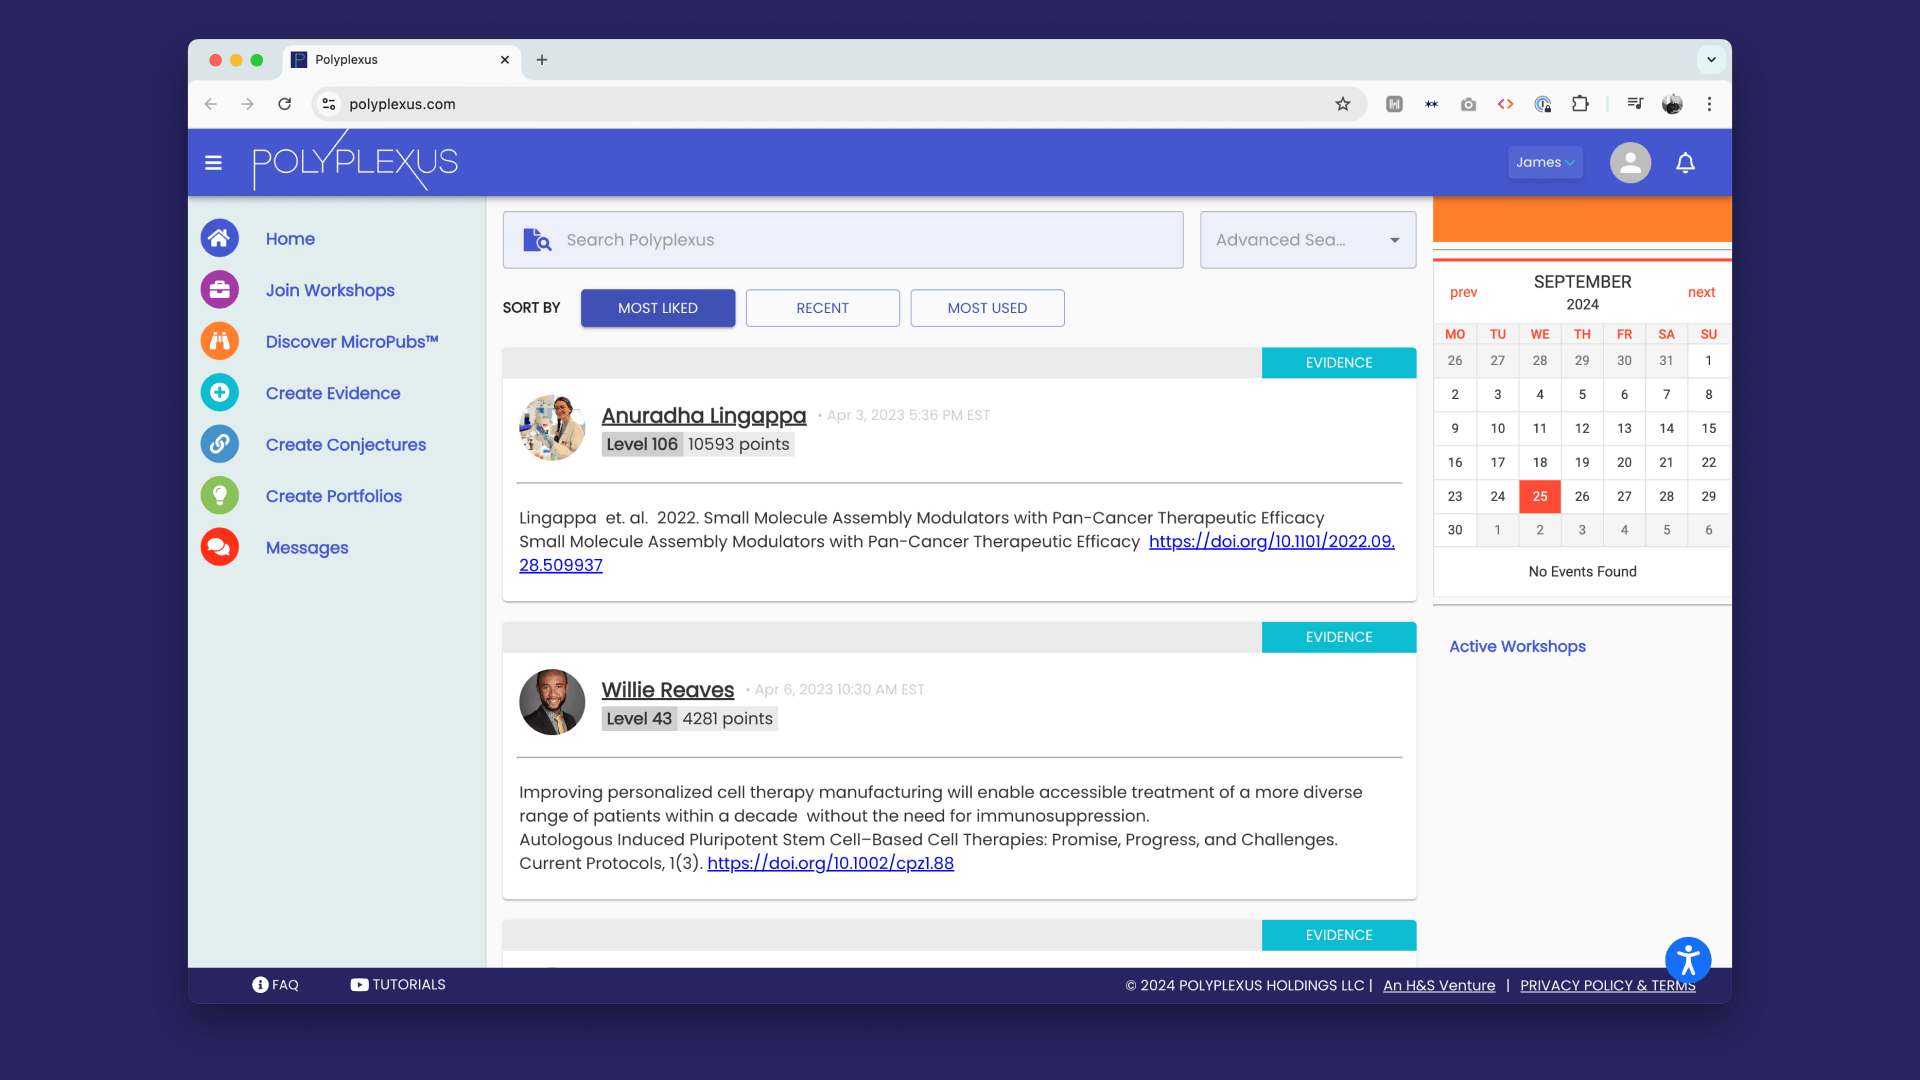The width and height of the screenshot is (1920, 1080).
Task: Click the Join Workshops briefcase icon
Action: (219, 290)
